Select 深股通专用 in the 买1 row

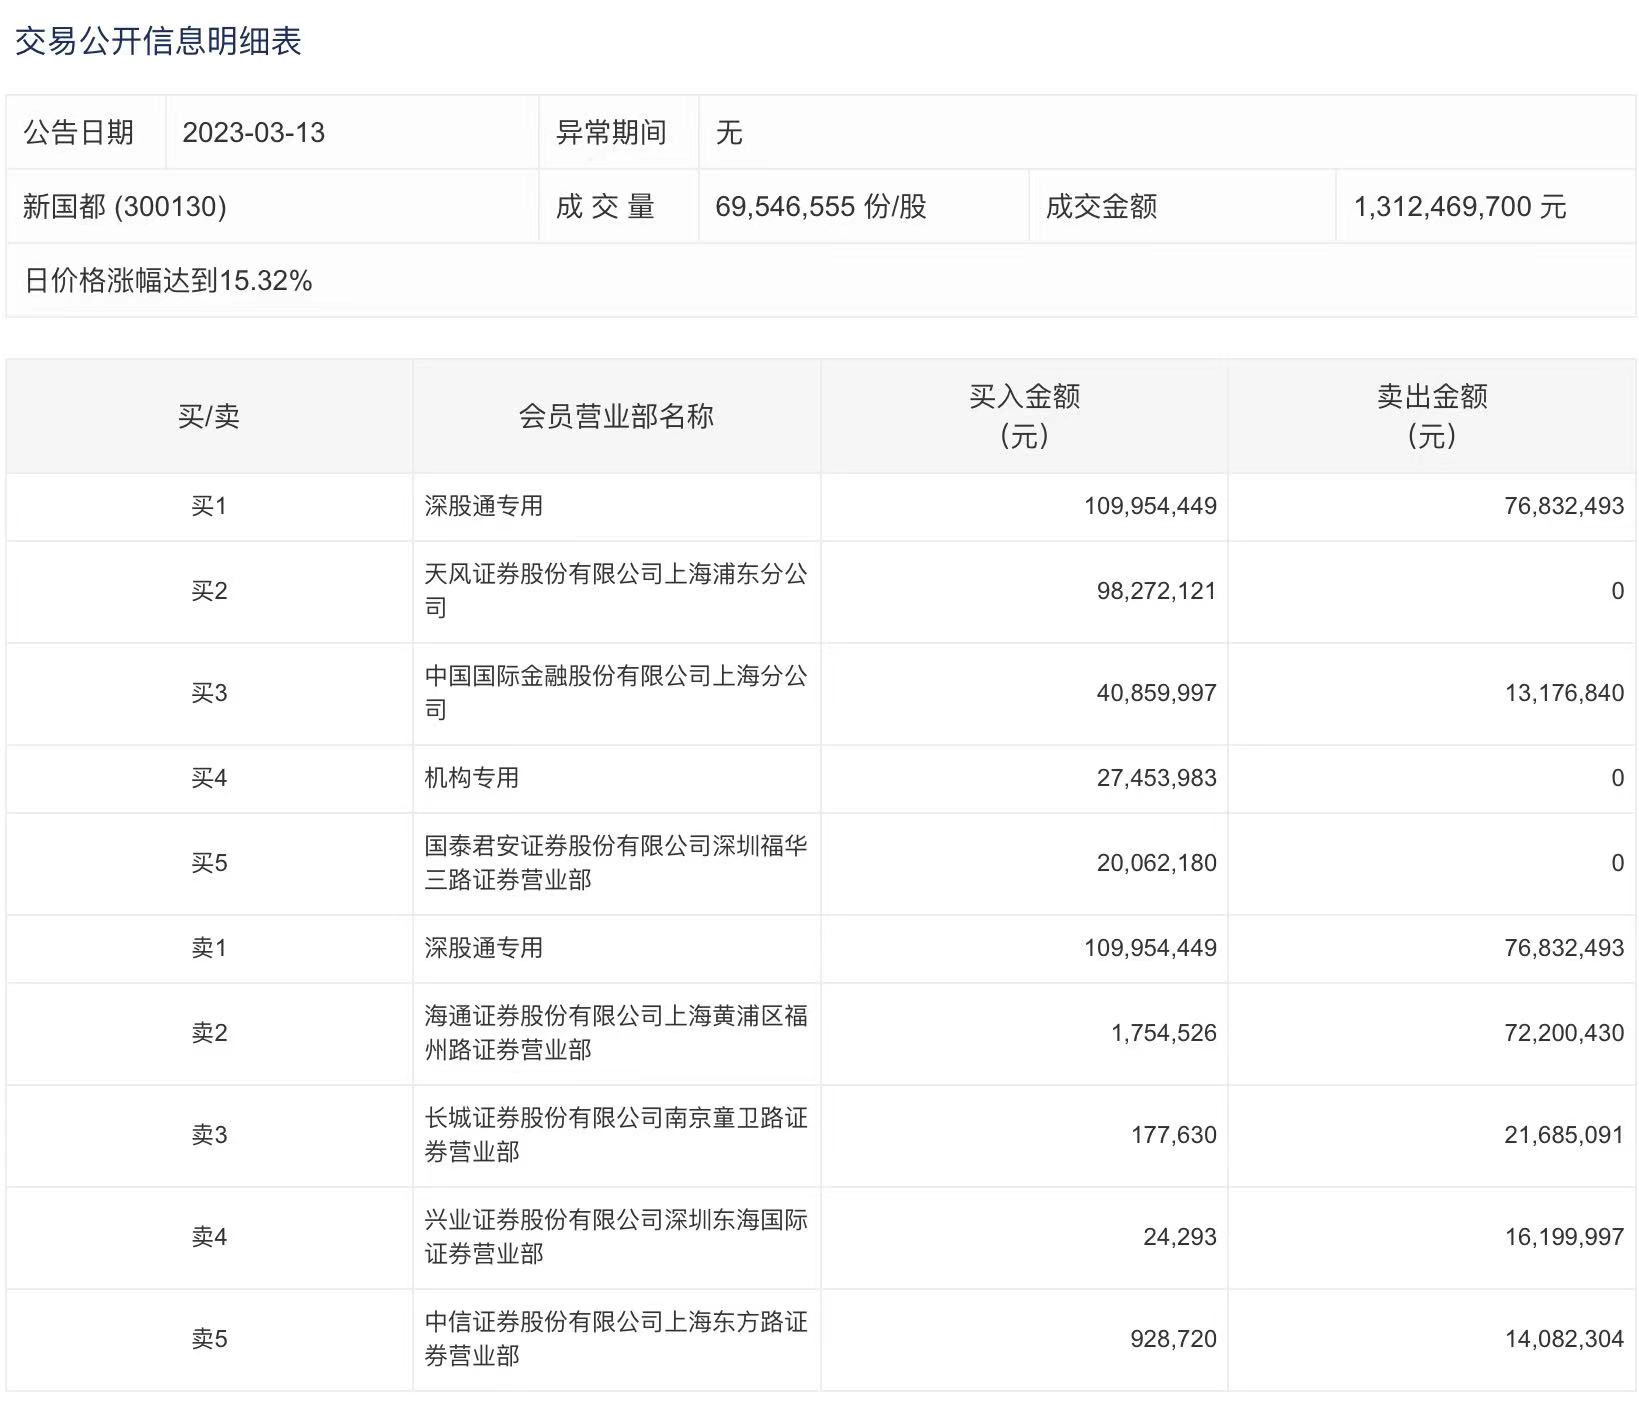pyautogui.click(x=484, y=506)
